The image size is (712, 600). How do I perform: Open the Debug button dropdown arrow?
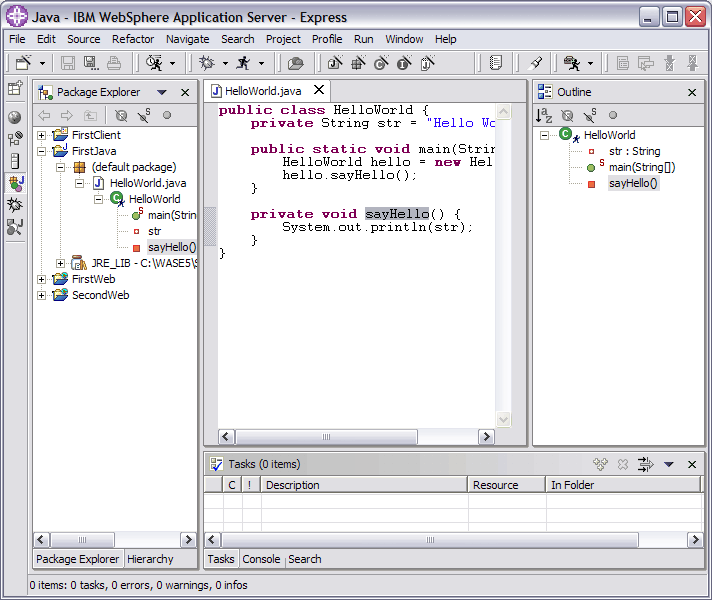point(225,64)
